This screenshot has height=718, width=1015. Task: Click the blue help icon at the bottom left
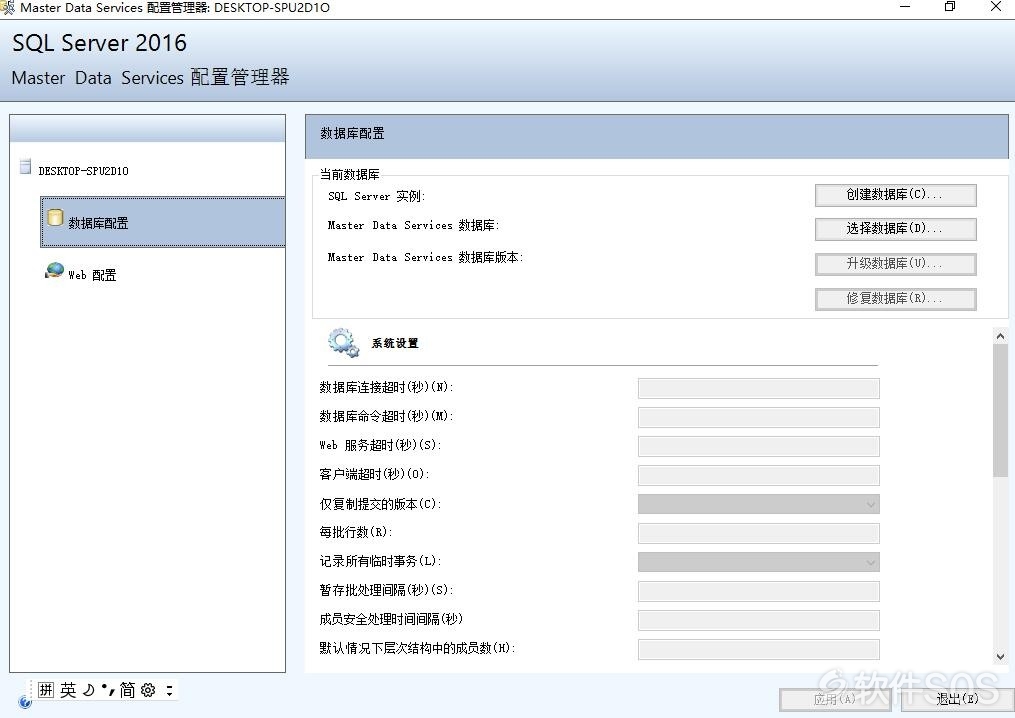(25, 702)
